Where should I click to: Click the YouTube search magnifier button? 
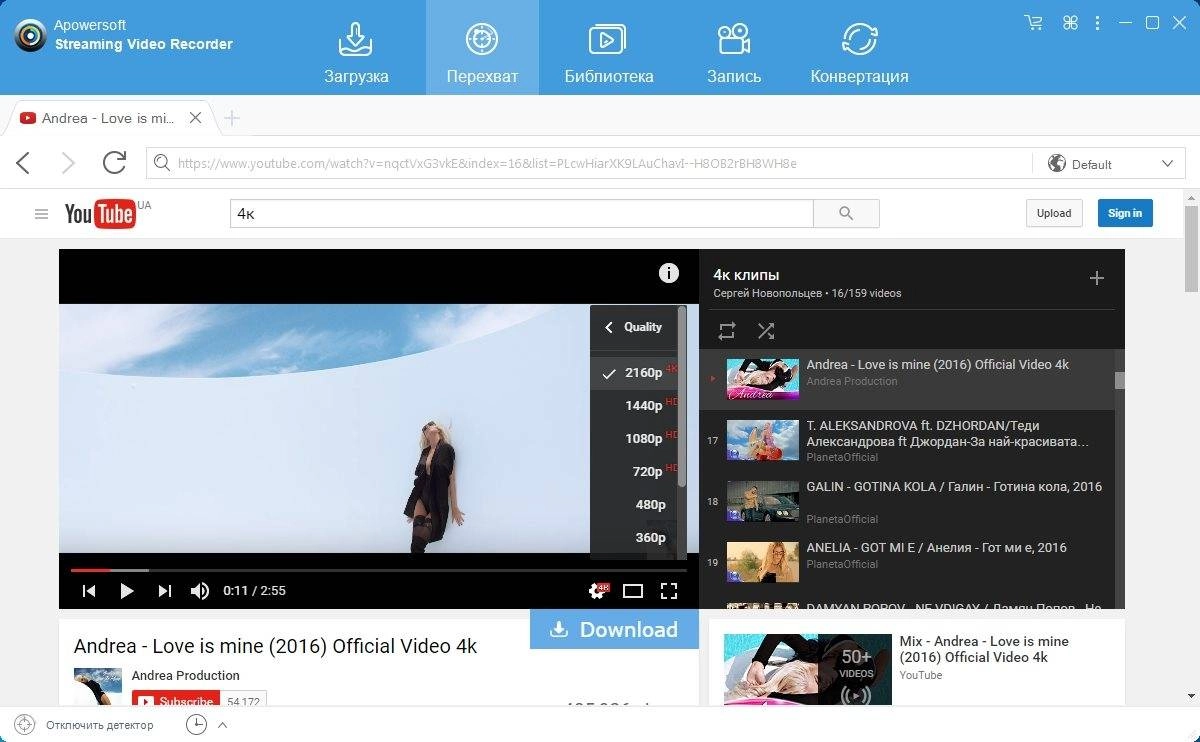click(846, 213)
